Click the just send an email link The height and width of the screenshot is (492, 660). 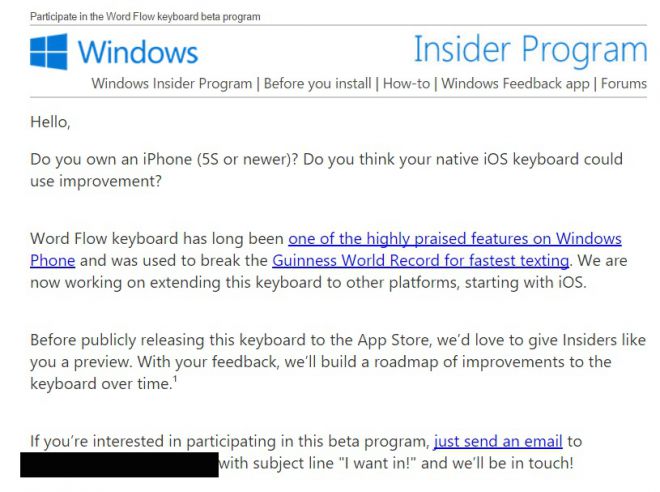click(498, 441)
